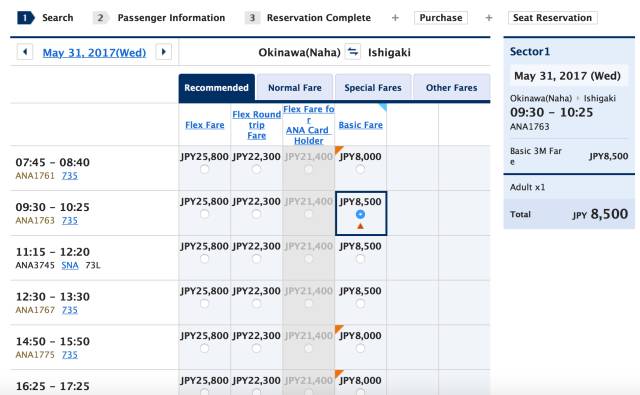Click Sector1 heading in summary panel

point(530,51)
